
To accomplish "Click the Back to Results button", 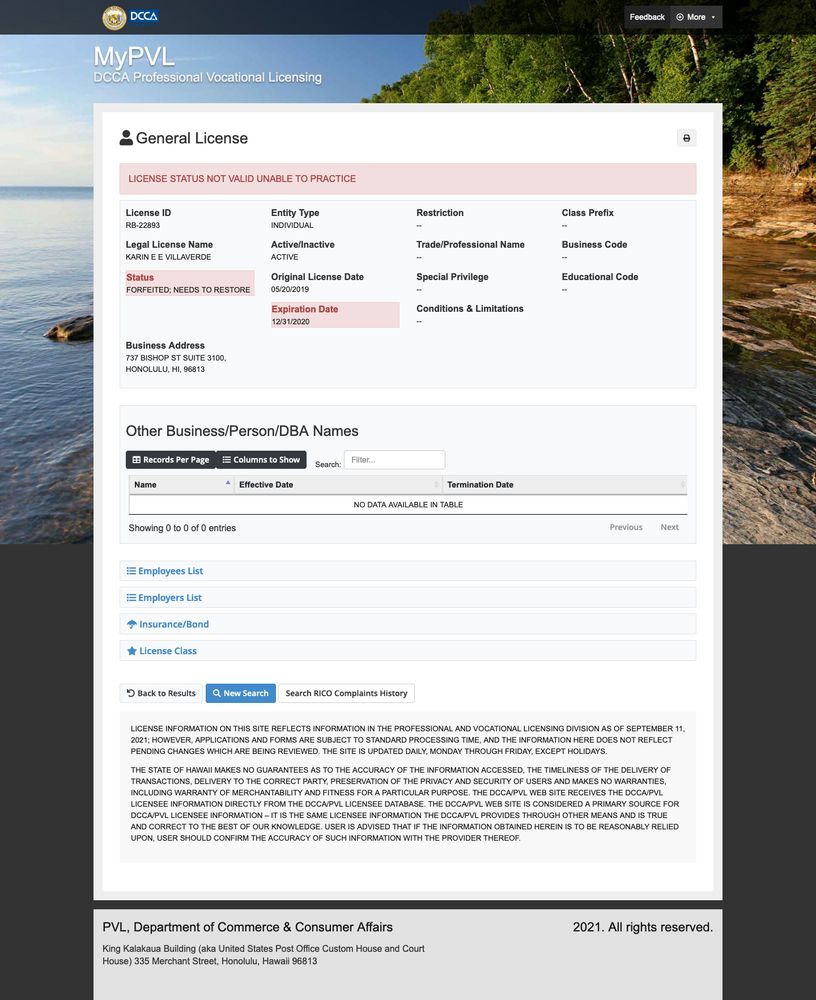I will pos(161,693).
